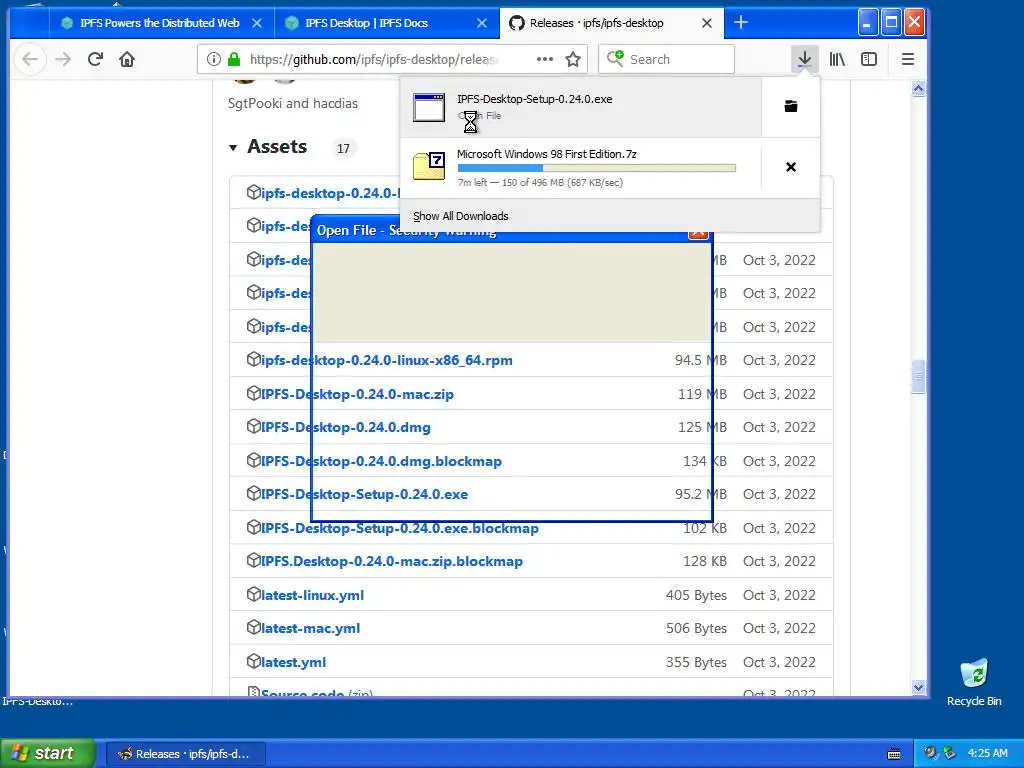The height and width of the screenshot is (768, 1024).
Task: Select the Releases ipfs/ipfs-desktop tab
Action: (596, 23)
